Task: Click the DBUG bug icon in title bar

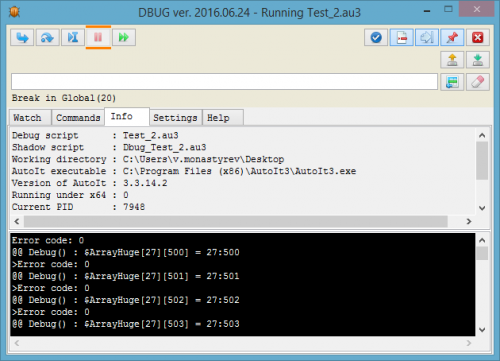Action: 15,12
